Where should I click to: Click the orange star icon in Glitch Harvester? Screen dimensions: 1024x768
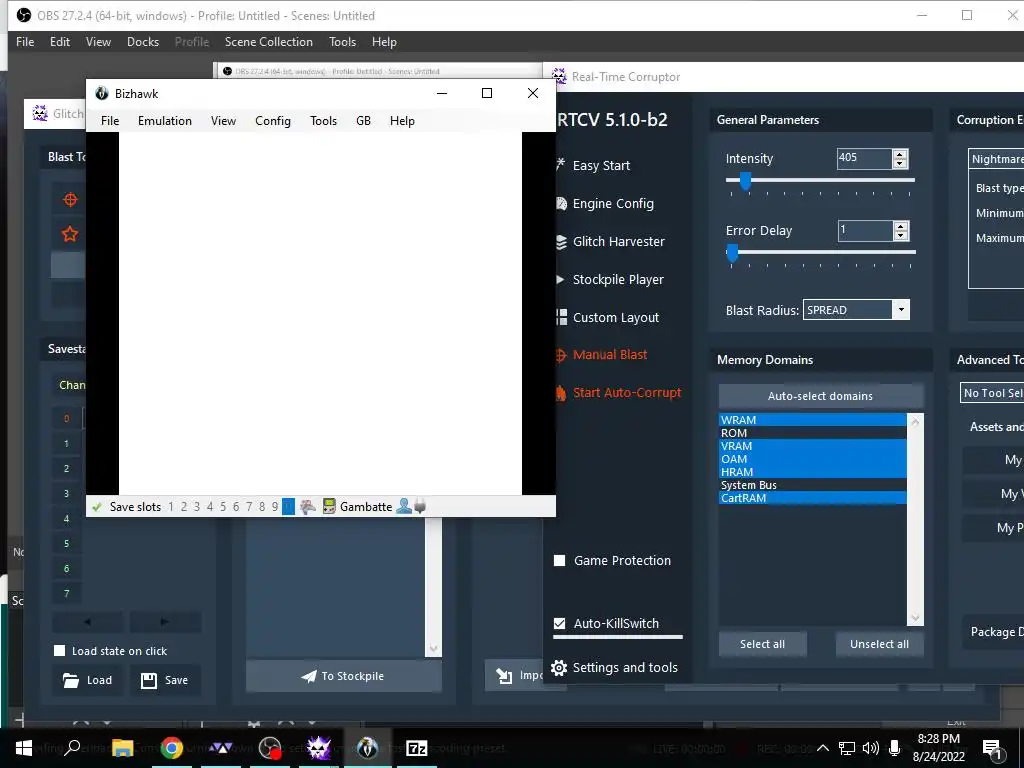pyautogui.click(x=70, y=234)
